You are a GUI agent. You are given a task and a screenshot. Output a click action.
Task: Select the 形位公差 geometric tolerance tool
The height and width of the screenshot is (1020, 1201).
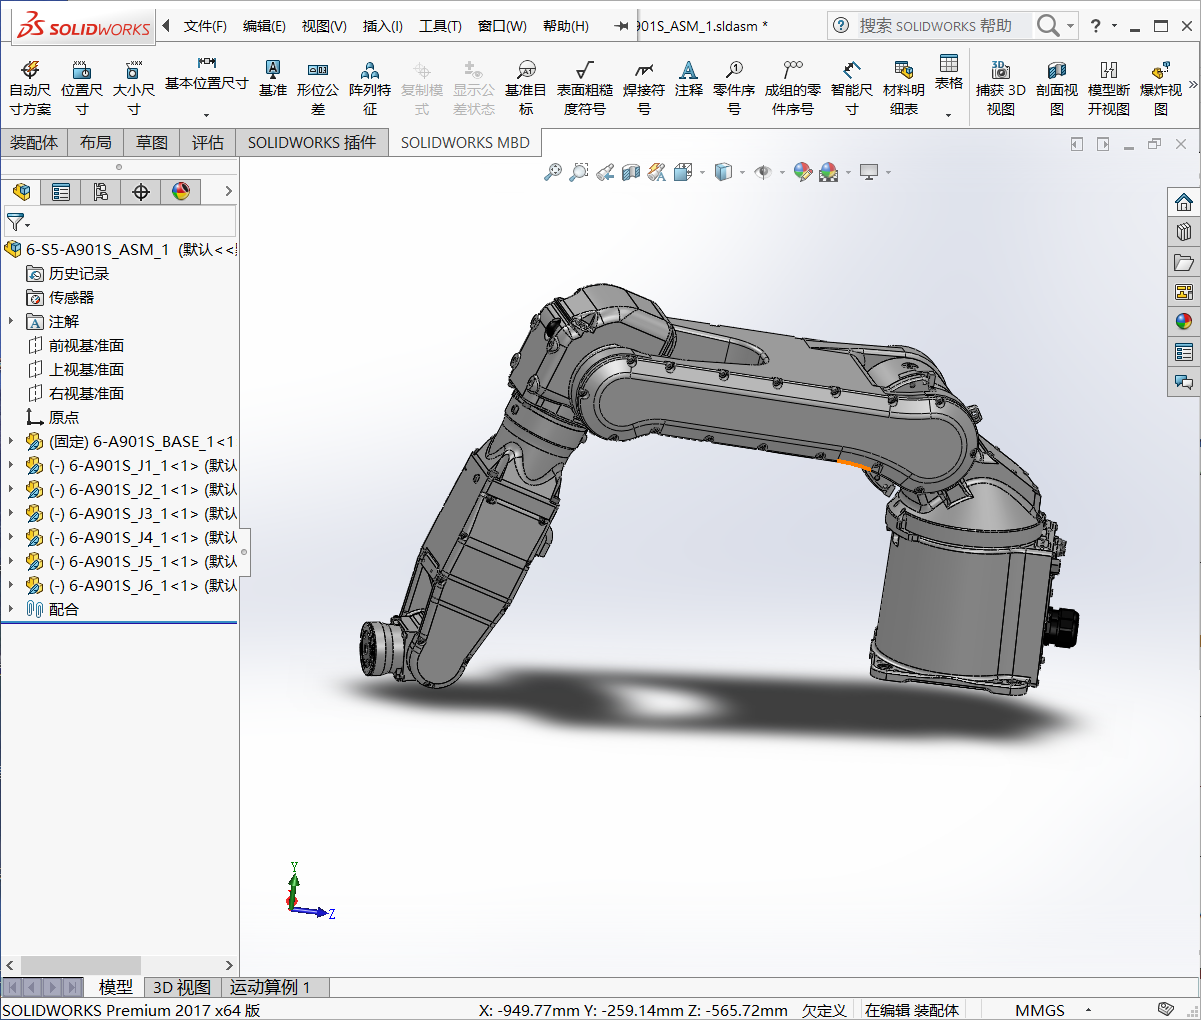[x=317, y=87]
